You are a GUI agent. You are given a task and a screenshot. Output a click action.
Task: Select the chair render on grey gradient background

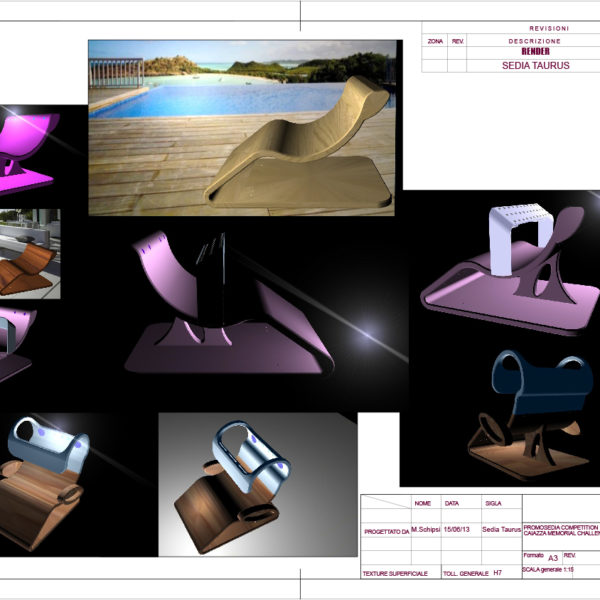tap(258, 484)
